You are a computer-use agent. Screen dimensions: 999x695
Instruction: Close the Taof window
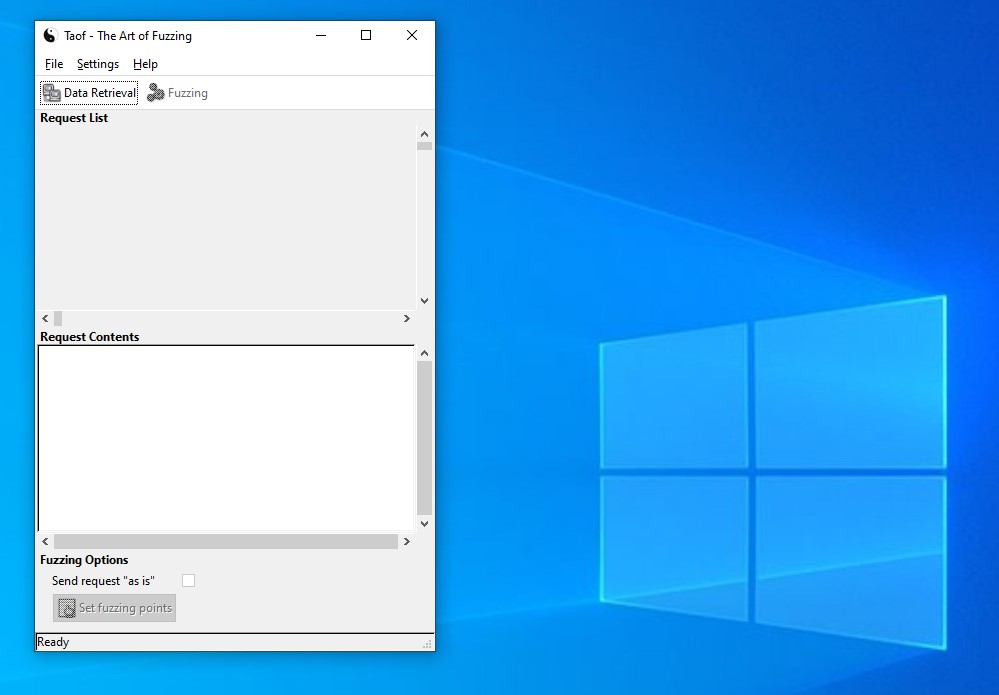tap(411, 36)
